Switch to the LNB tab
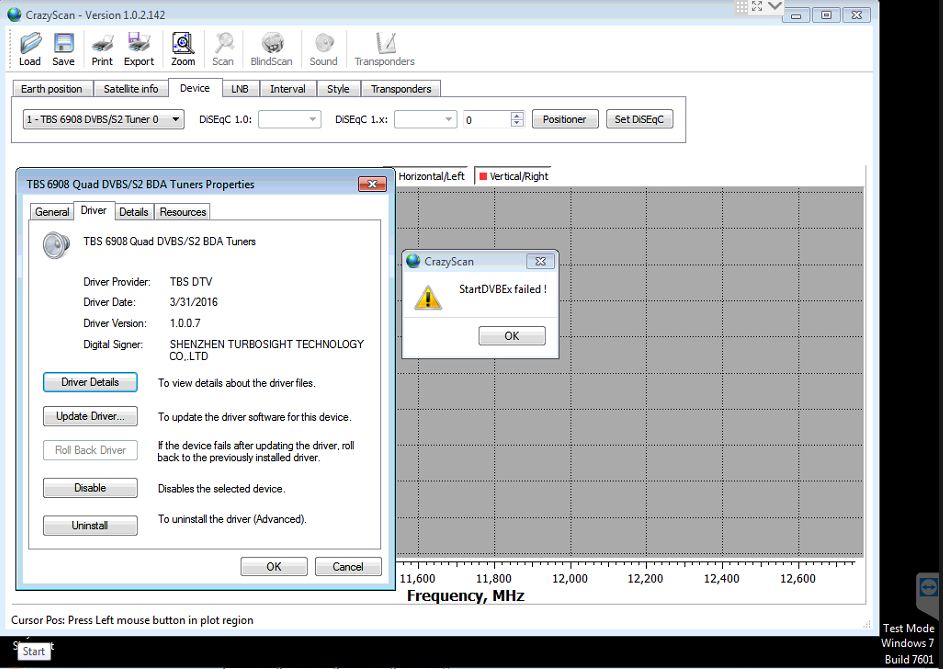 point(240,88)
